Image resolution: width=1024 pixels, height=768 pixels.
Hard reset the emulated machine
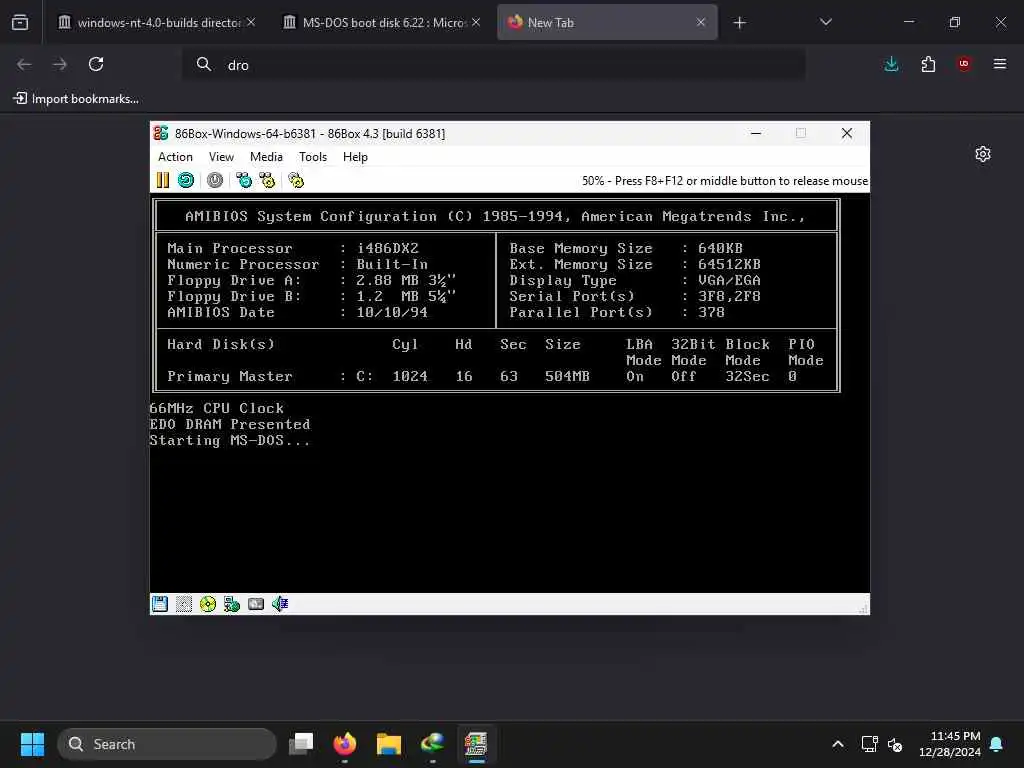[186, 180]
